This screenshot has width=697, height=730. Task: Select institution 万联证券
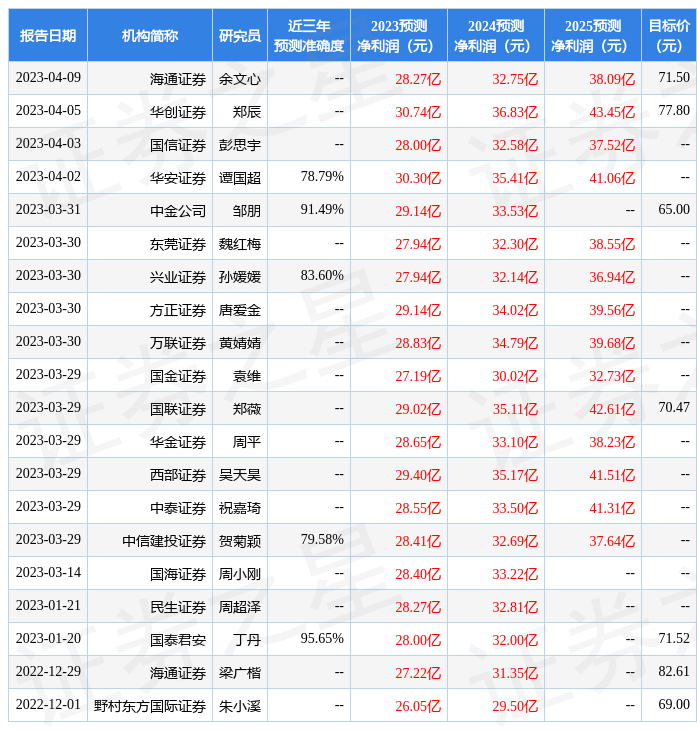pos(177,344)
